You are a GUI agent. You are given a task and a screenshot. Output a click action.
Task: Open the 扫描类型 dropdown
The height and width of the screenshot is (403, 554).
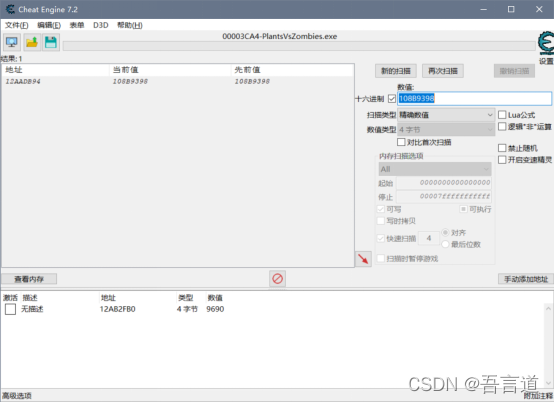(x=446, y=115)
